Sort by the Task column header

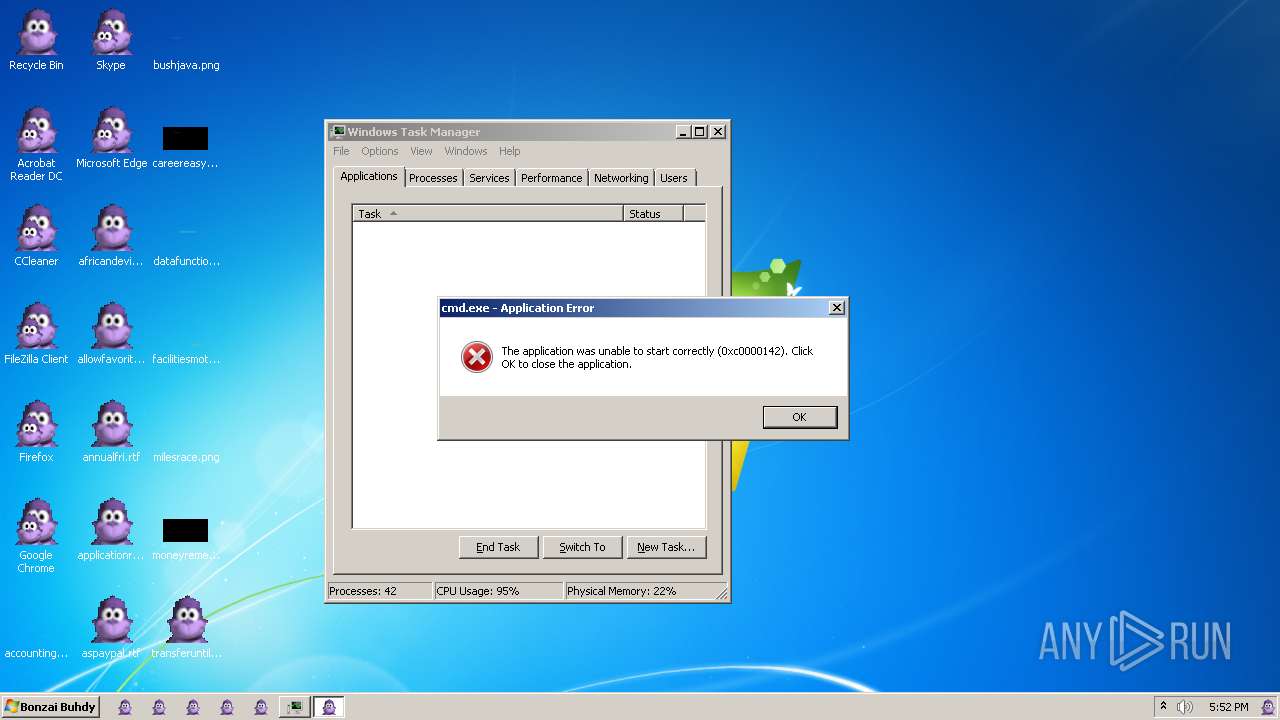click(x=488, y=213)
